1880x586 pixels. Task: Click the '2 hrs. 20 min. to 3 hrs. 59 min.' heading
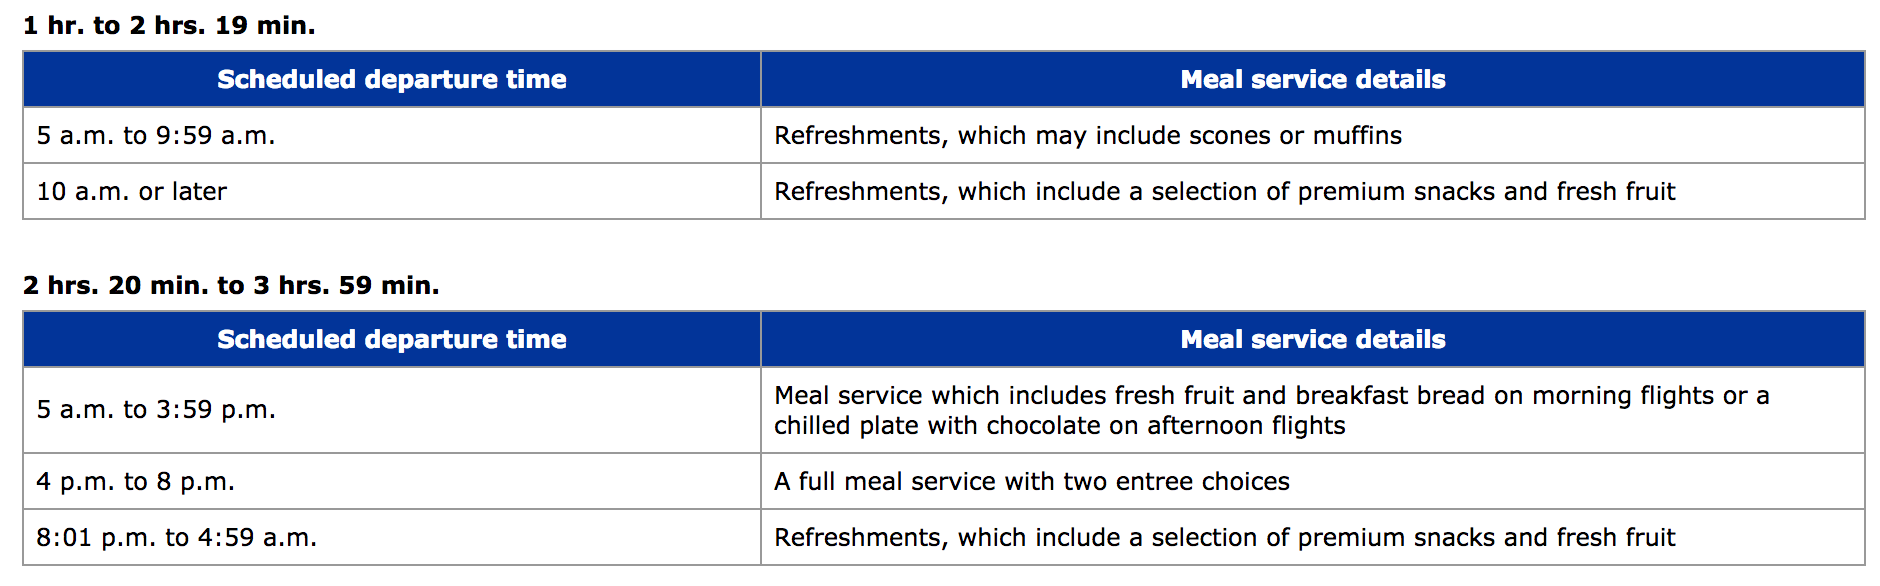click(231, 285)
